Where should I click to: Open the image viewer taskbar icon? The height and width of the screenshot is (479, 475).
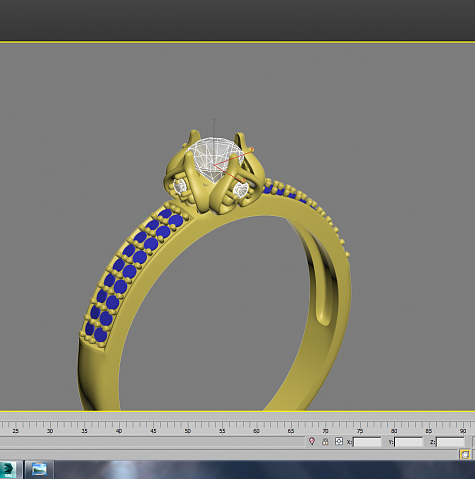coord(39,470)
